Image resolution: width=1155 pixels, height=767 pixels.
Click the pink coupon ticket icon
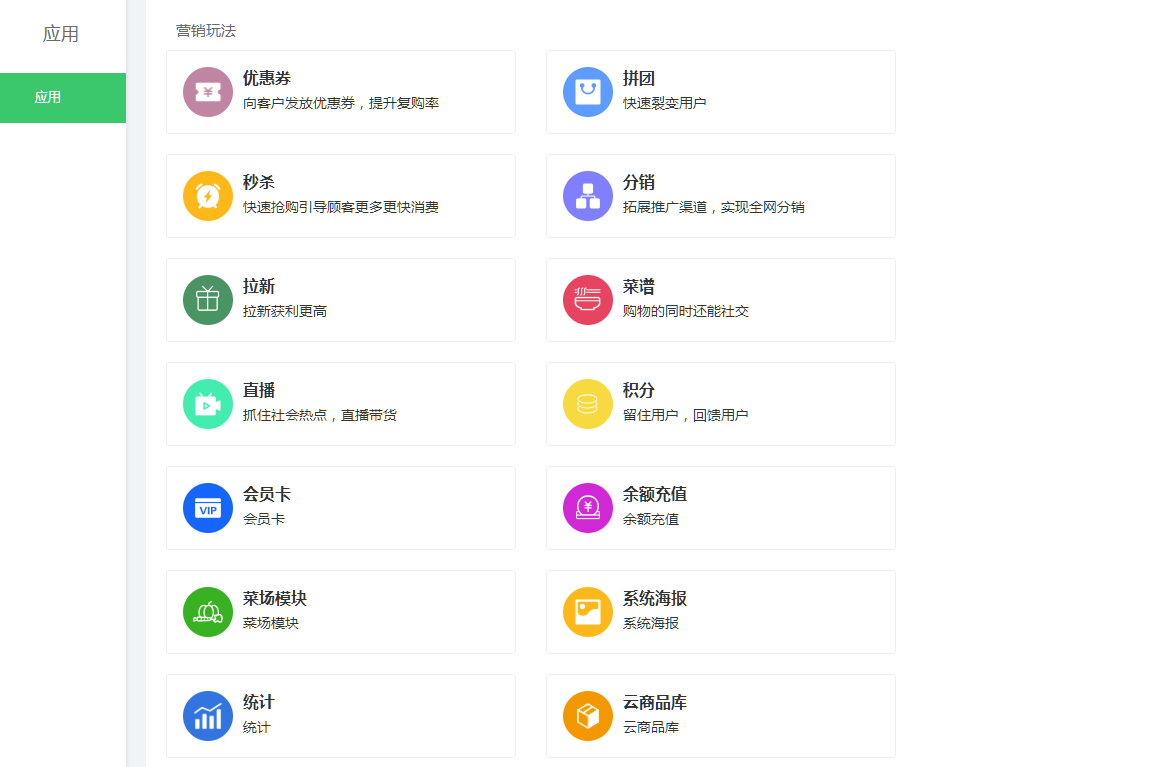[x=208, y=92]
